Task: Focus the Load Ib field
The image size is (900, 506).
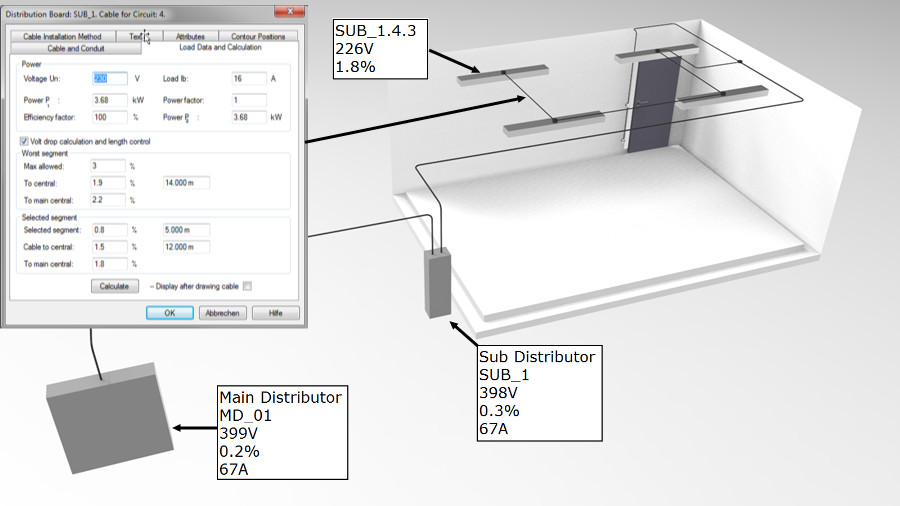Action: pyautogui.click(x=247, y=78)
